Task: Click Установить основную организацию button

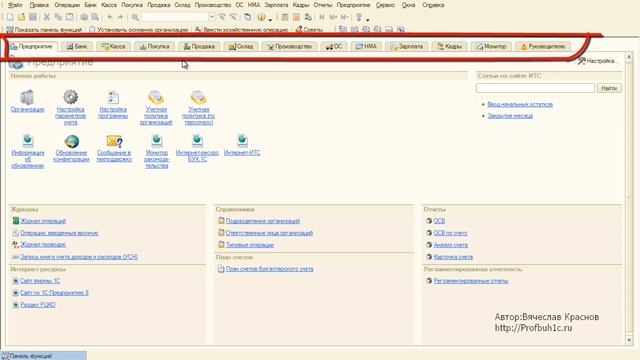Action: (139, 29)
